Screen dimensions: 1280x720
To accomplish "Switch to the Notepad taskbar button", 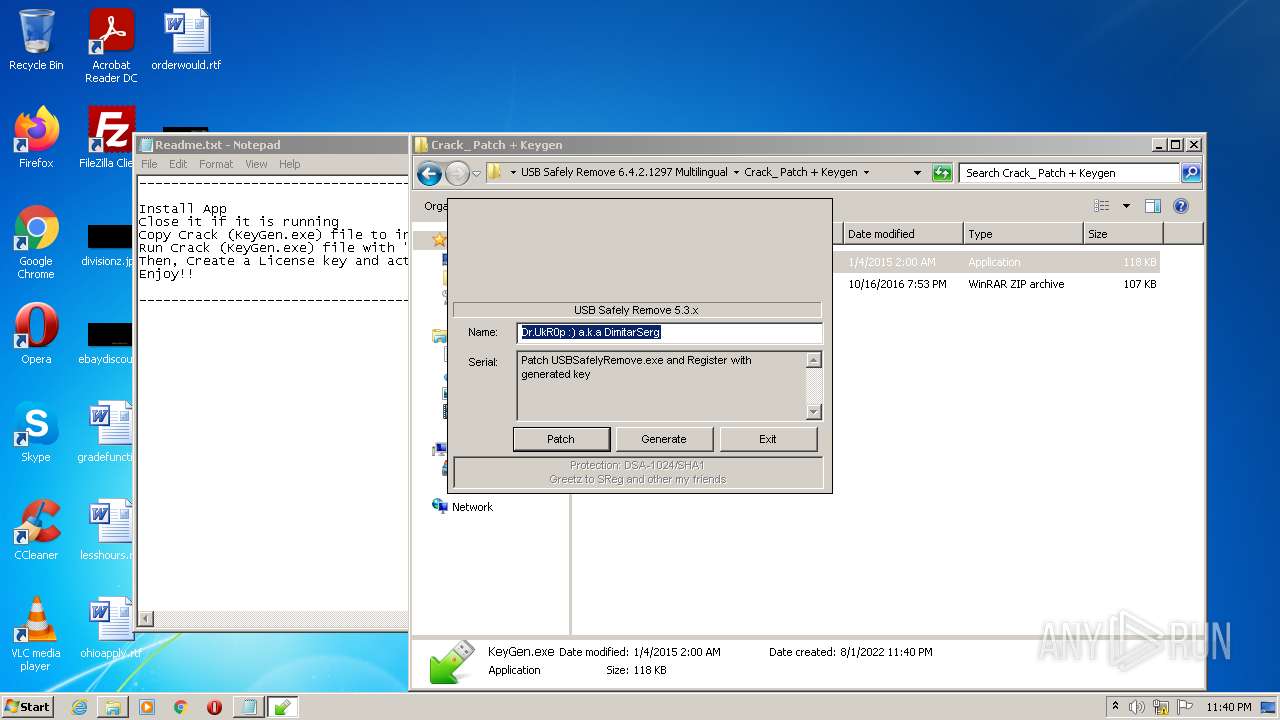I will [x=248, y=707].
